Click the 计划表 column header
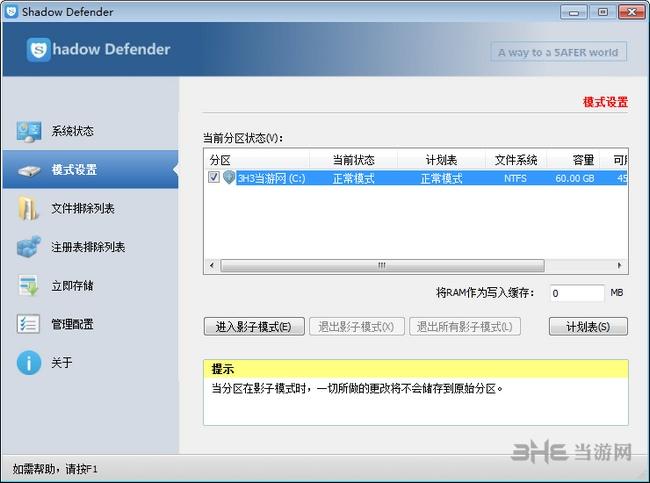Image resolution: width=650 pixels, height=483 pixels. point(441,160)
